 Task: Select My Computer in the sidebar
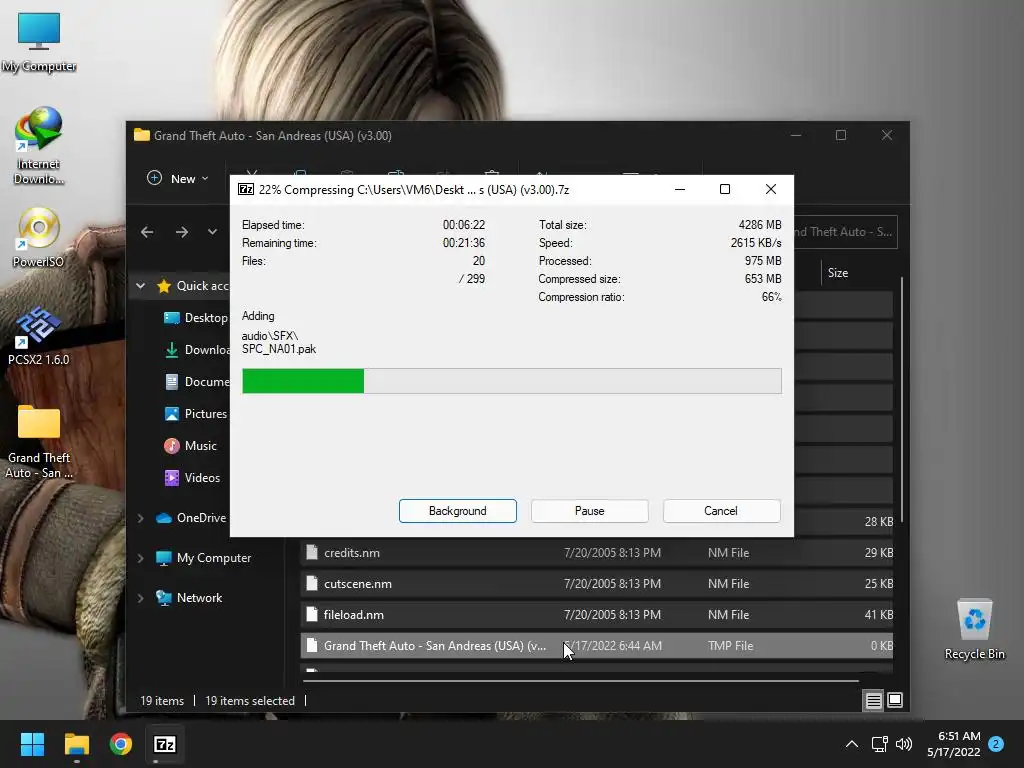pyautogui.click(x=203, y=558)
